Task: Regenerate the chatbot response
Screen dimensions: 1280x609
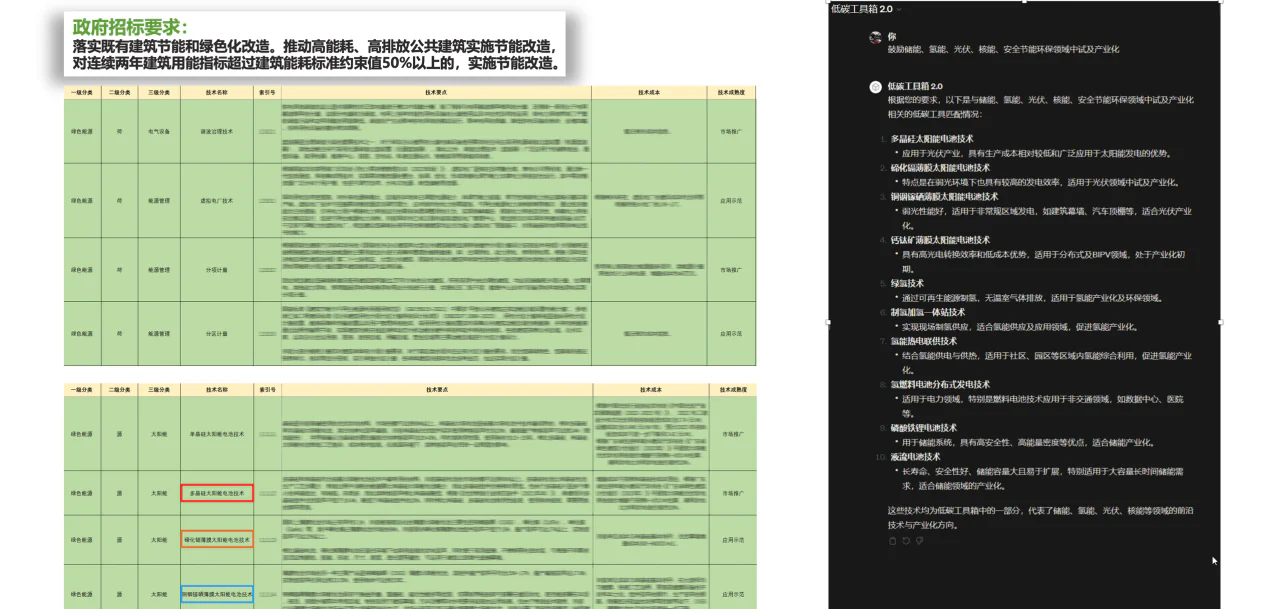Action: pos(906,541)
